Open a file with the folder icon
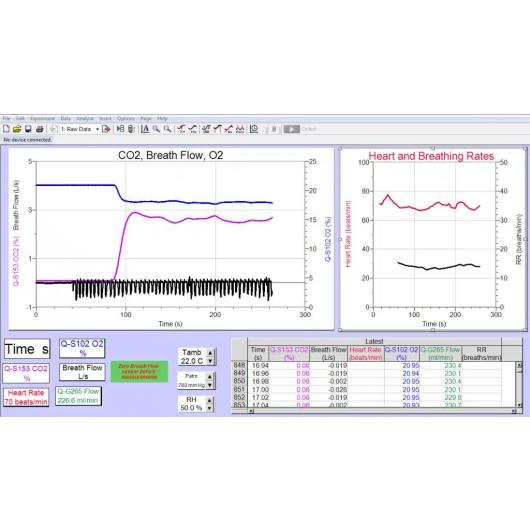Screen dimensions: 530x530 [17, 129]
